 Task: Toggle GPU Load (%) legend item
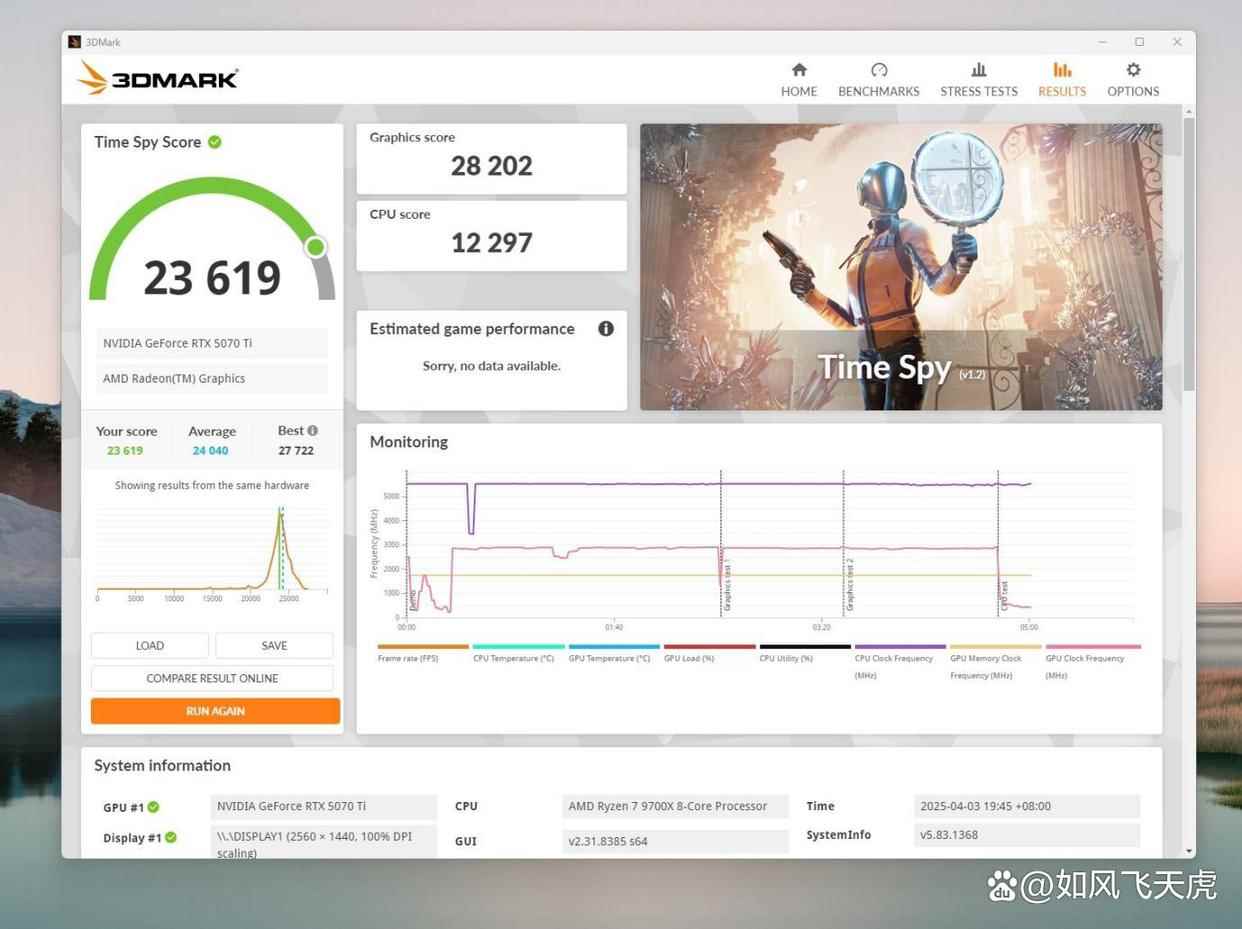click(709, 647)
